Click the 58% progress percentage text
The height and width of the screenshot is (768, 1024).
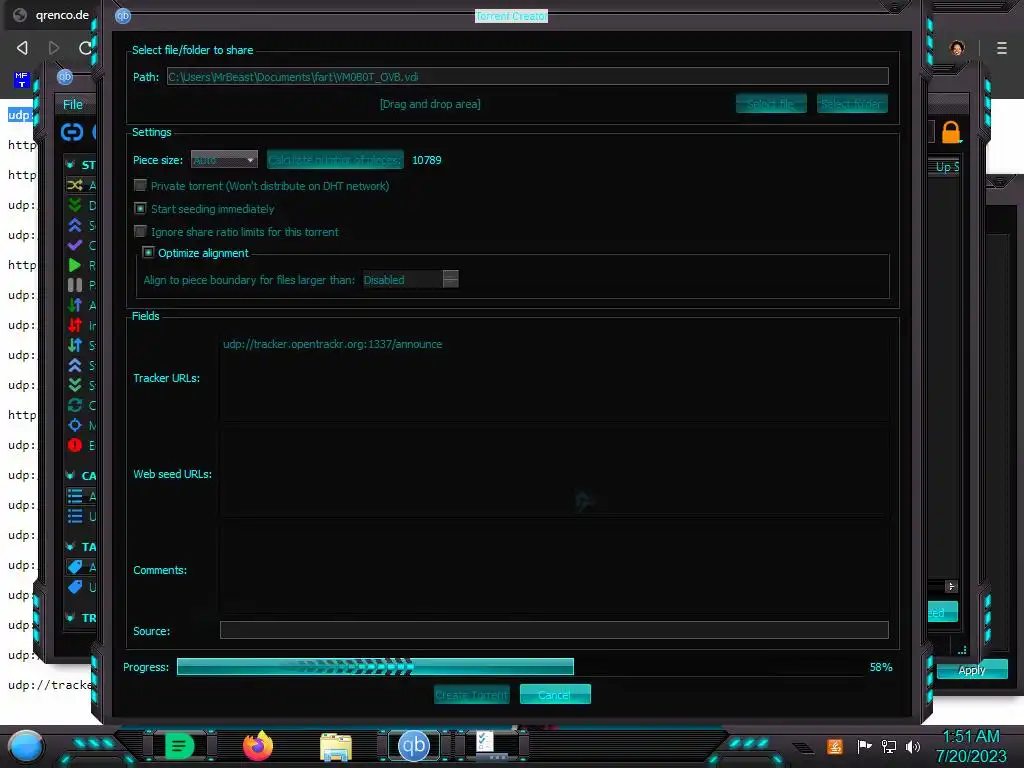[x=881, y=667]
